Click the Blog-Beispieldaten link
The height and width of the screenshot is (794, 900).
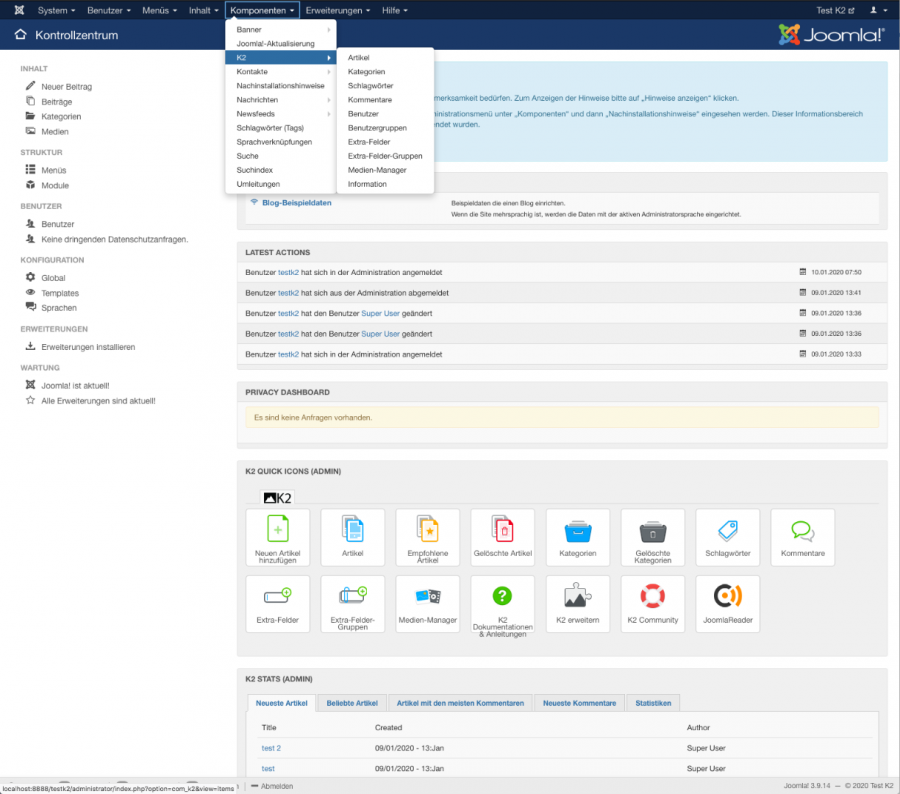click(297, 203)
